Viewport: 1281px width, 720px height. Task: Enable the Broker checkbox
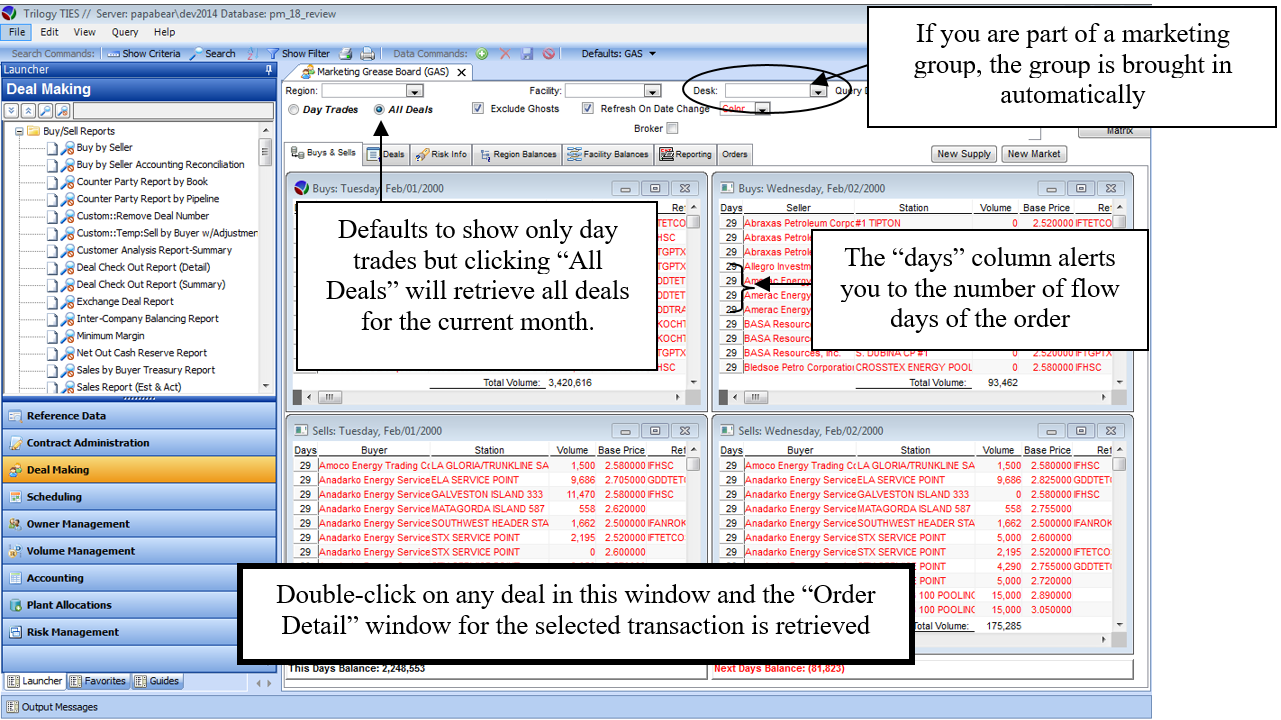click(672, 128)
